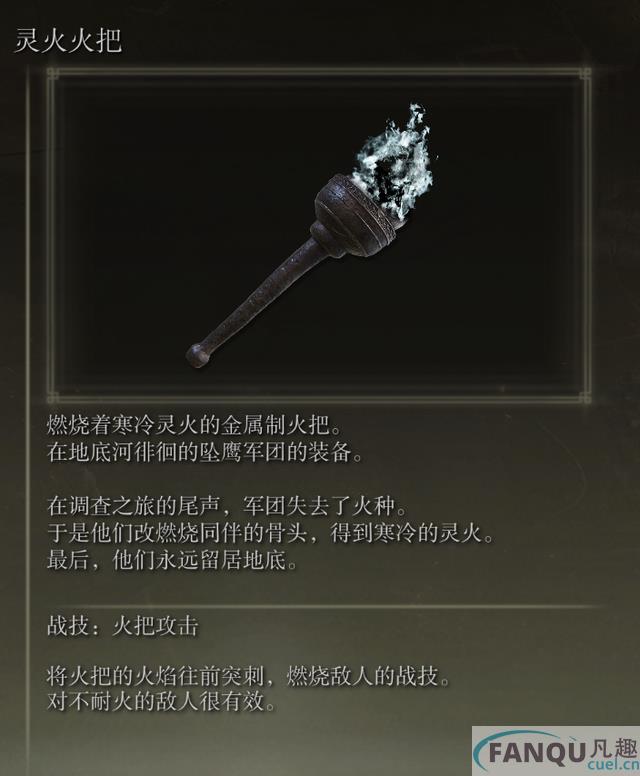Click the line 军团失去了火种

227,507
